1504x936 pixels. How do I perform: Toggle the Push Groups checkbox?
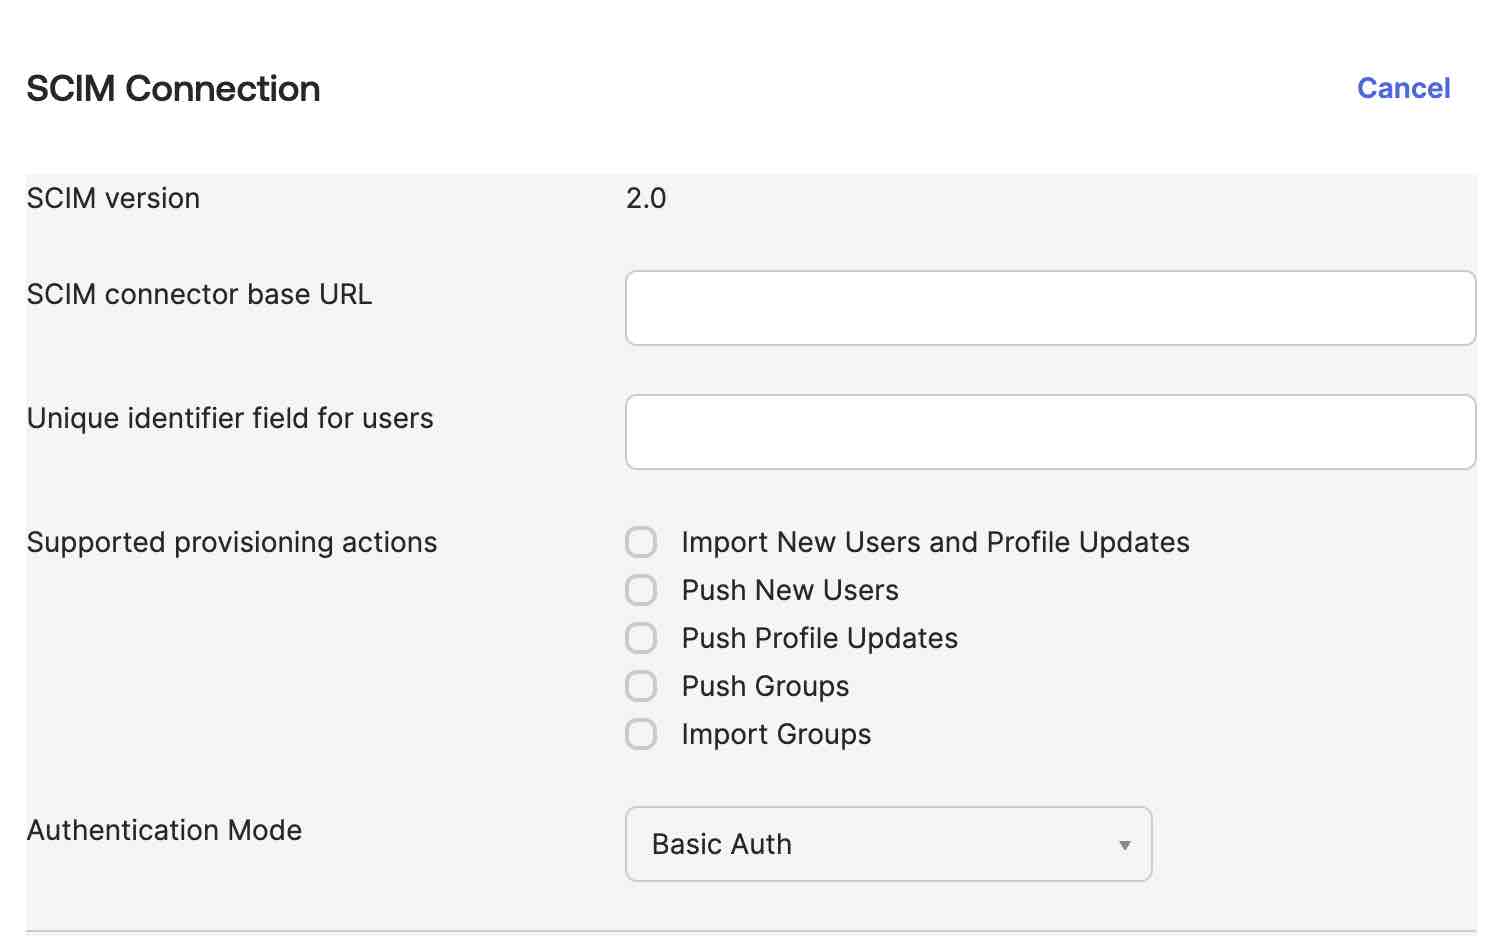pos(641,685)
